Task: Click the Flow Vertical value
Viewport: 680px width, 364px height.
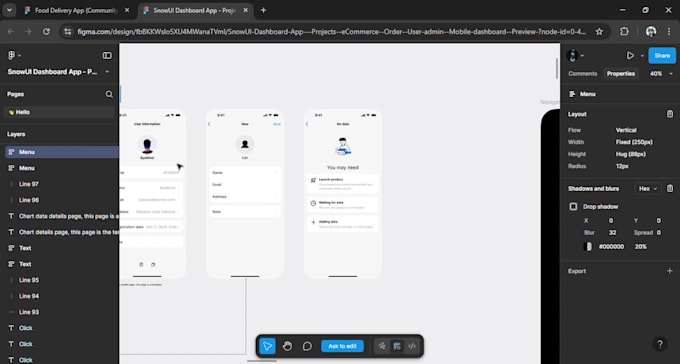Action: (x=626, y=130)
